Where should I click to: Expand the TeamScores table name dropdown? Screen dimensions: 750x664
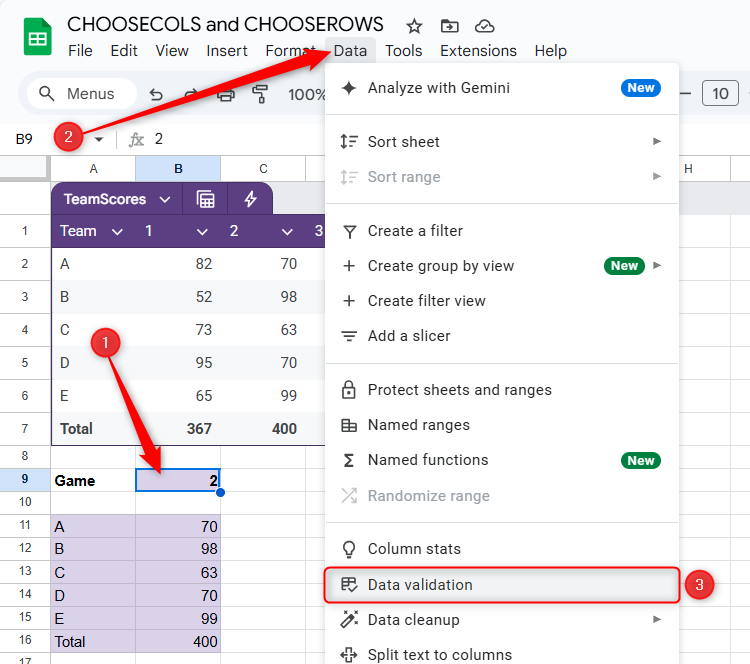point(164,199)
